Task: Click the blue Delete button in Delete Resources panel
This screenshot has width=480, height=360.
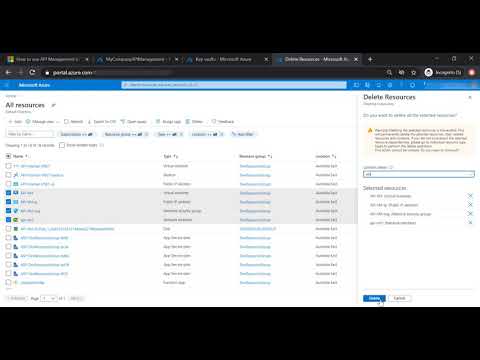Action: (x=374, y=298)
